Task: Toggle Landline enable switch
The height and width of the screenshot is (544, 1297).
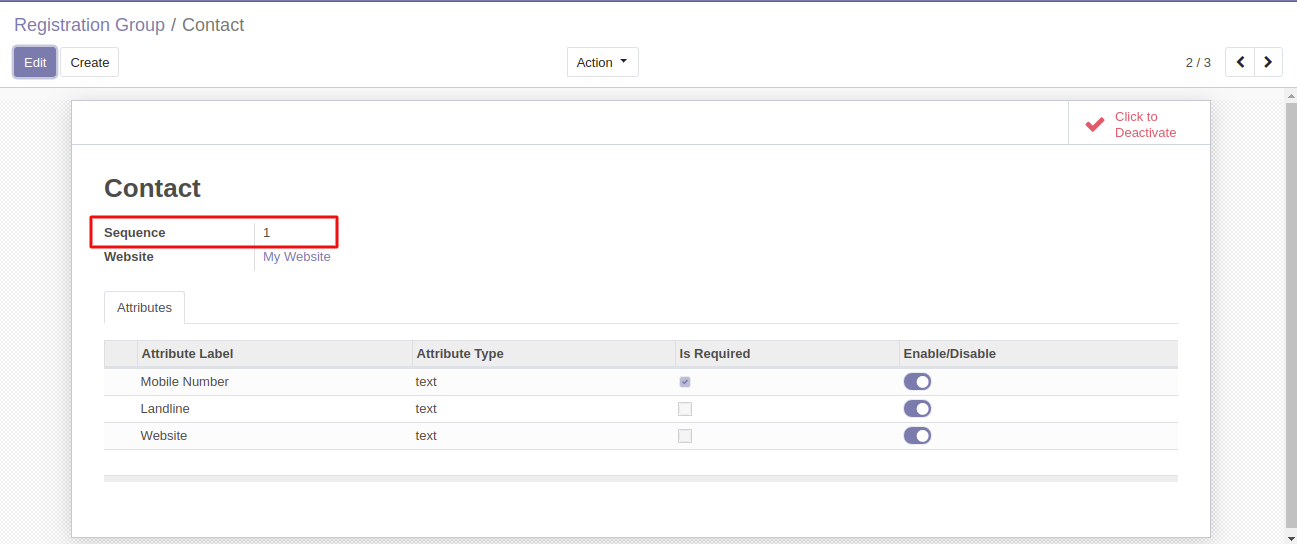Action: tap(917, 409)
